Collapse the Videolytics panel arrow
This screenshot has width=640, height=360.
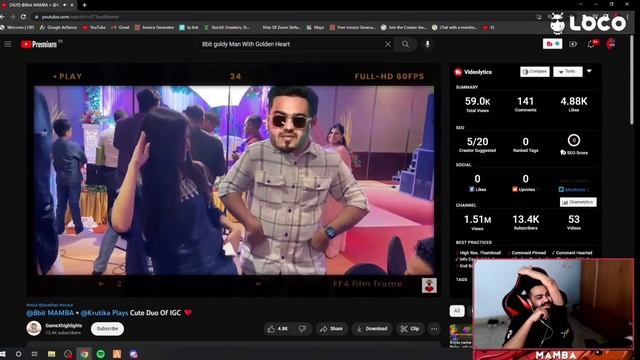tap(589, 71)
